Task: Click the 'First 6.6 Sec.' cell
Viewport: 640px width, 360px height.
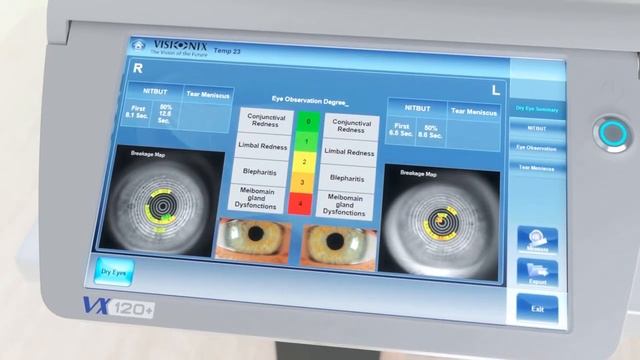Action: 401,130
